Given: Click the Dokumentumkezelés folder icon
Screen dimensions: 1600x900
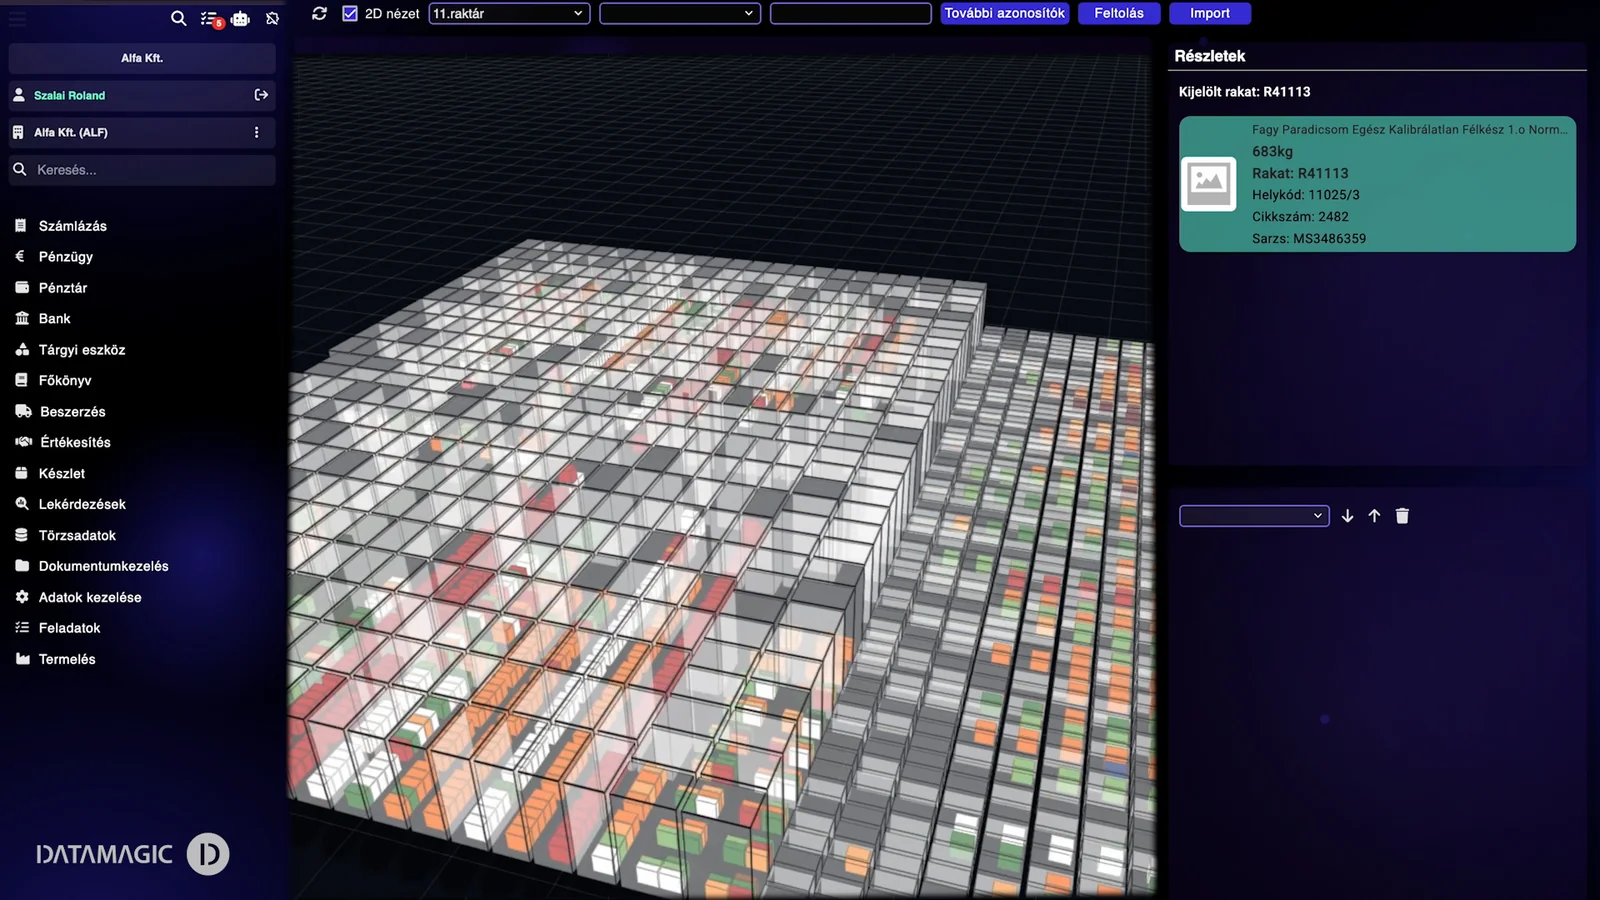Looking at the screenshot, I should click(x=21, y=566).
